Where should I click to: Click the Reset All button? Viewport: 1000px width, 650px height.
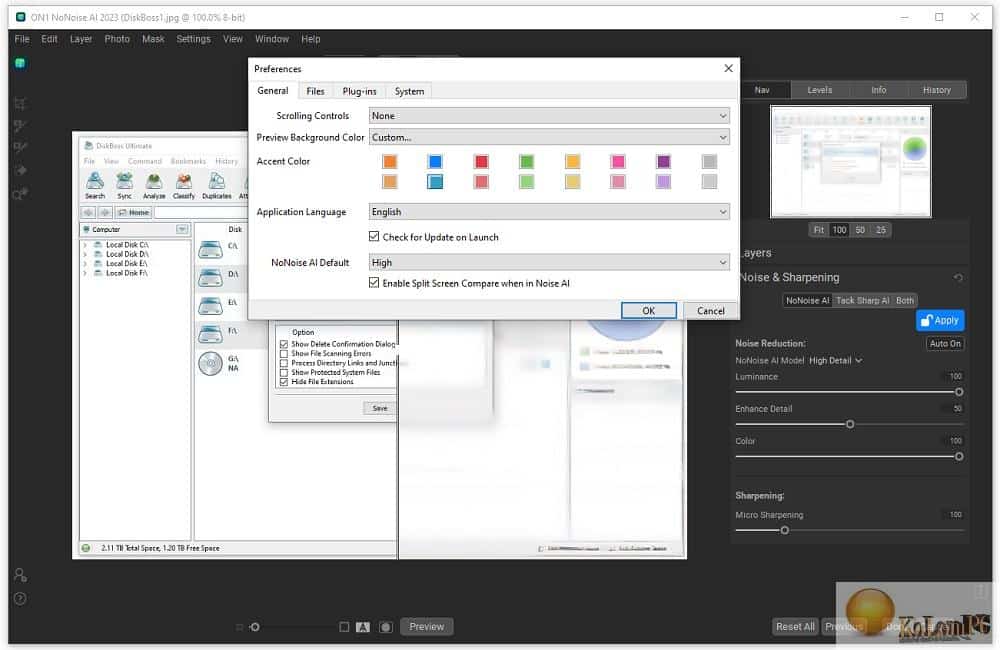(795, 627)
